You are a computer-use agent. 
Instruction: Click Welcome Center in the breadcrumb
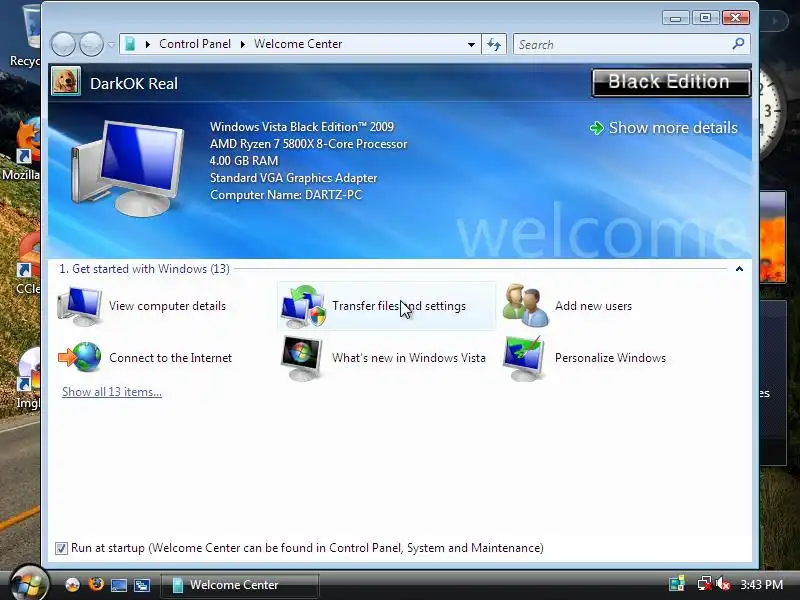pos(298,44)
